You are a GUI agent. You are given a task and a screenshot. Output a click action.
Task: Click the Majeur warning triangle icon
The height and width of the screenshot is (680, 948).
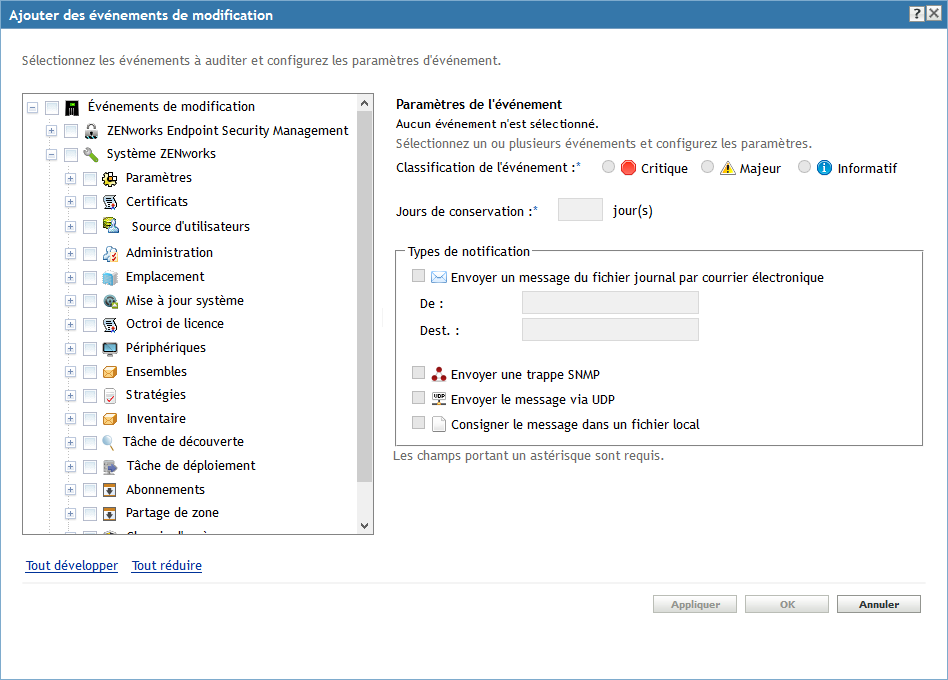[727, 168]
